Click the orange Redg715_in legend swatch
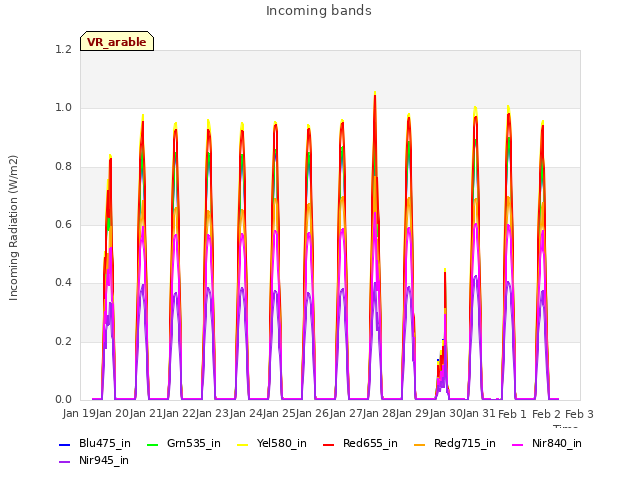The width and height of the screenshot is (640, 480). click(419, 444)
